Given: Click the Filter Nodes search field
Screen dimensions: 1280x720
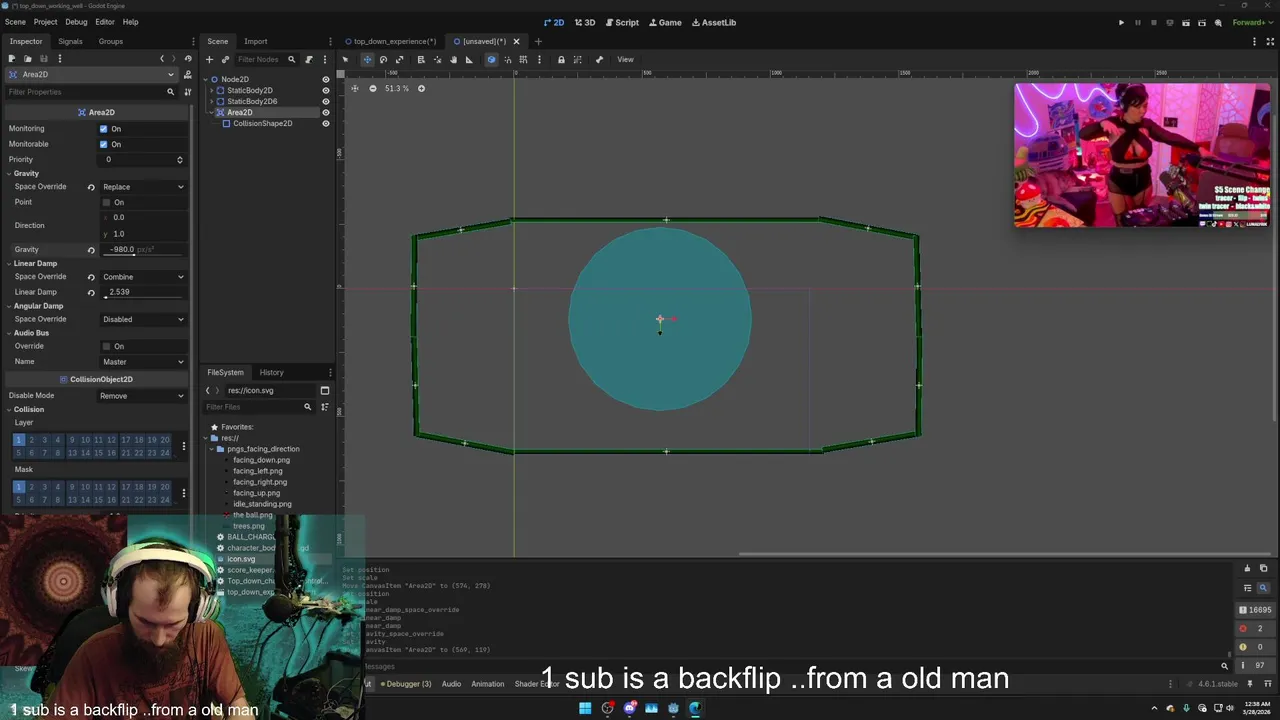Looking at the screenshot, I should [x=265, y=59].
